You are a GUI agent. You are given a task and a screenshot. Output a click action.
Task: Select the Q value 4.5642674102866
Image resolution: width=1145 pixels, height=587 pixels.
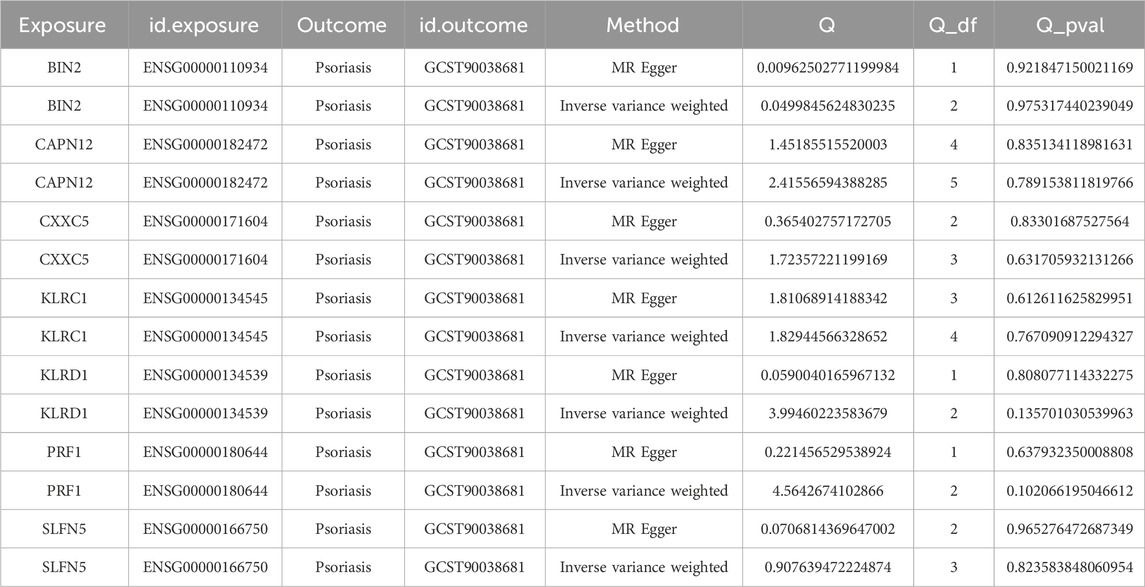click(x=826, y=491)
